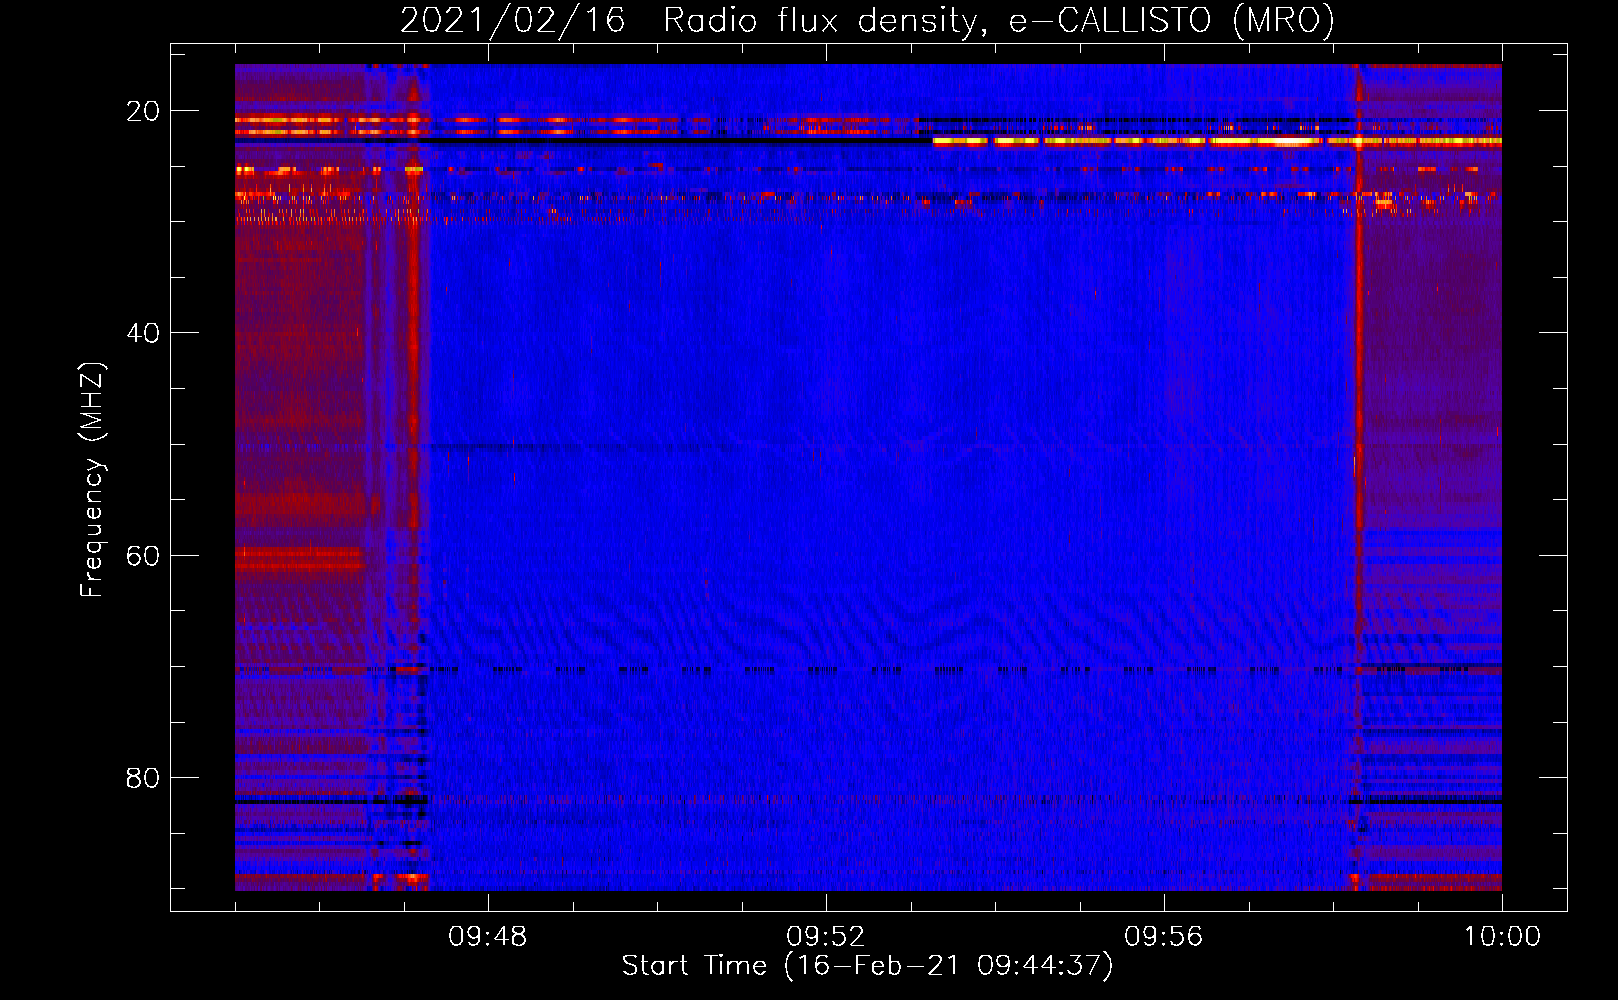This screenshot has height=1000, width=1618.
Task: Click the 20 MHz frequency tick label
Action: point(143,111)
